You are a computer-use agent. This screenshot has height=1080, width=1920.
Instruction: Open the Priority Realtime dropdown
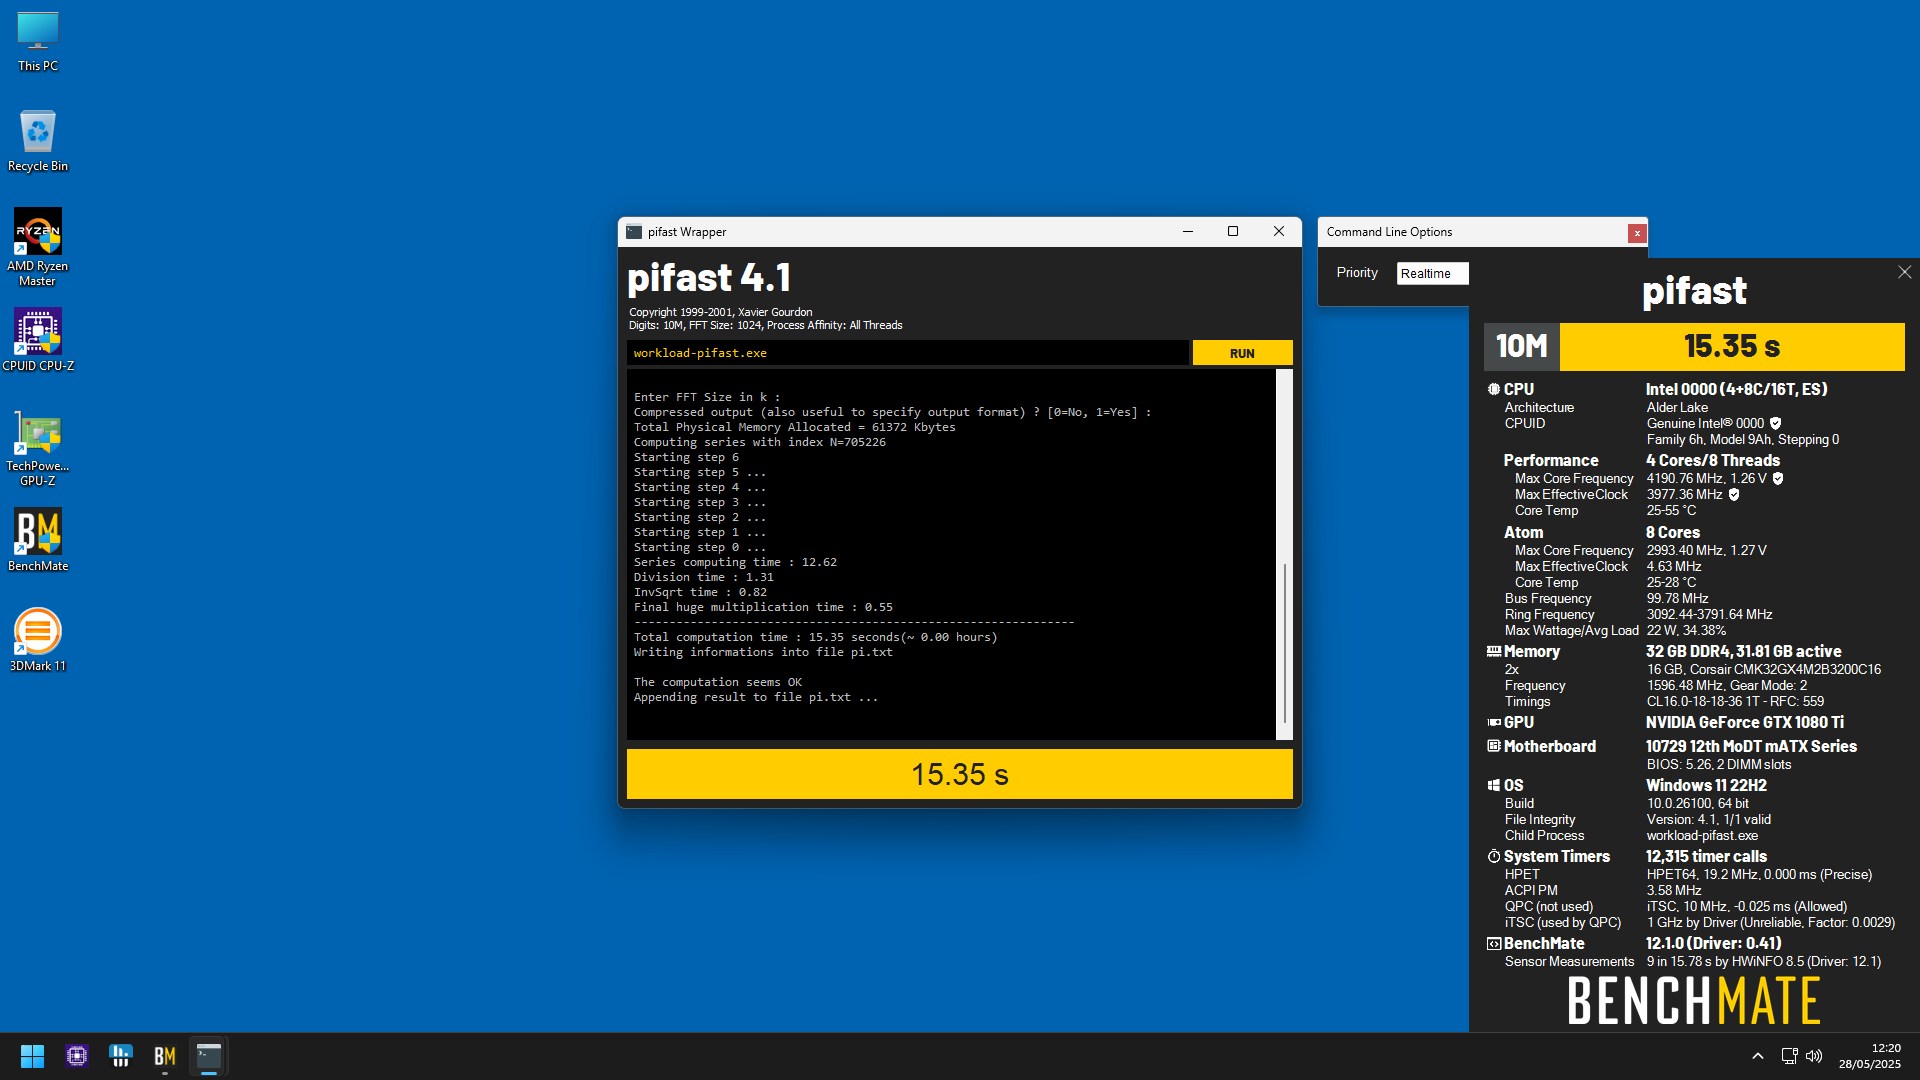(x=1432, y=273)
